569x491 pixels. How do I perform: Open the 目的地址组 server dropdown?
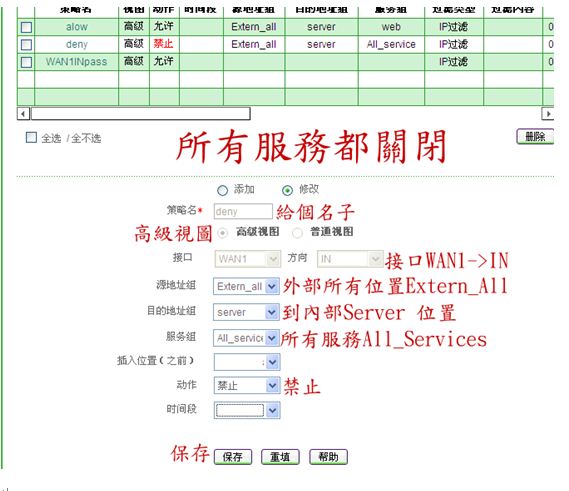tap(246, 312)
